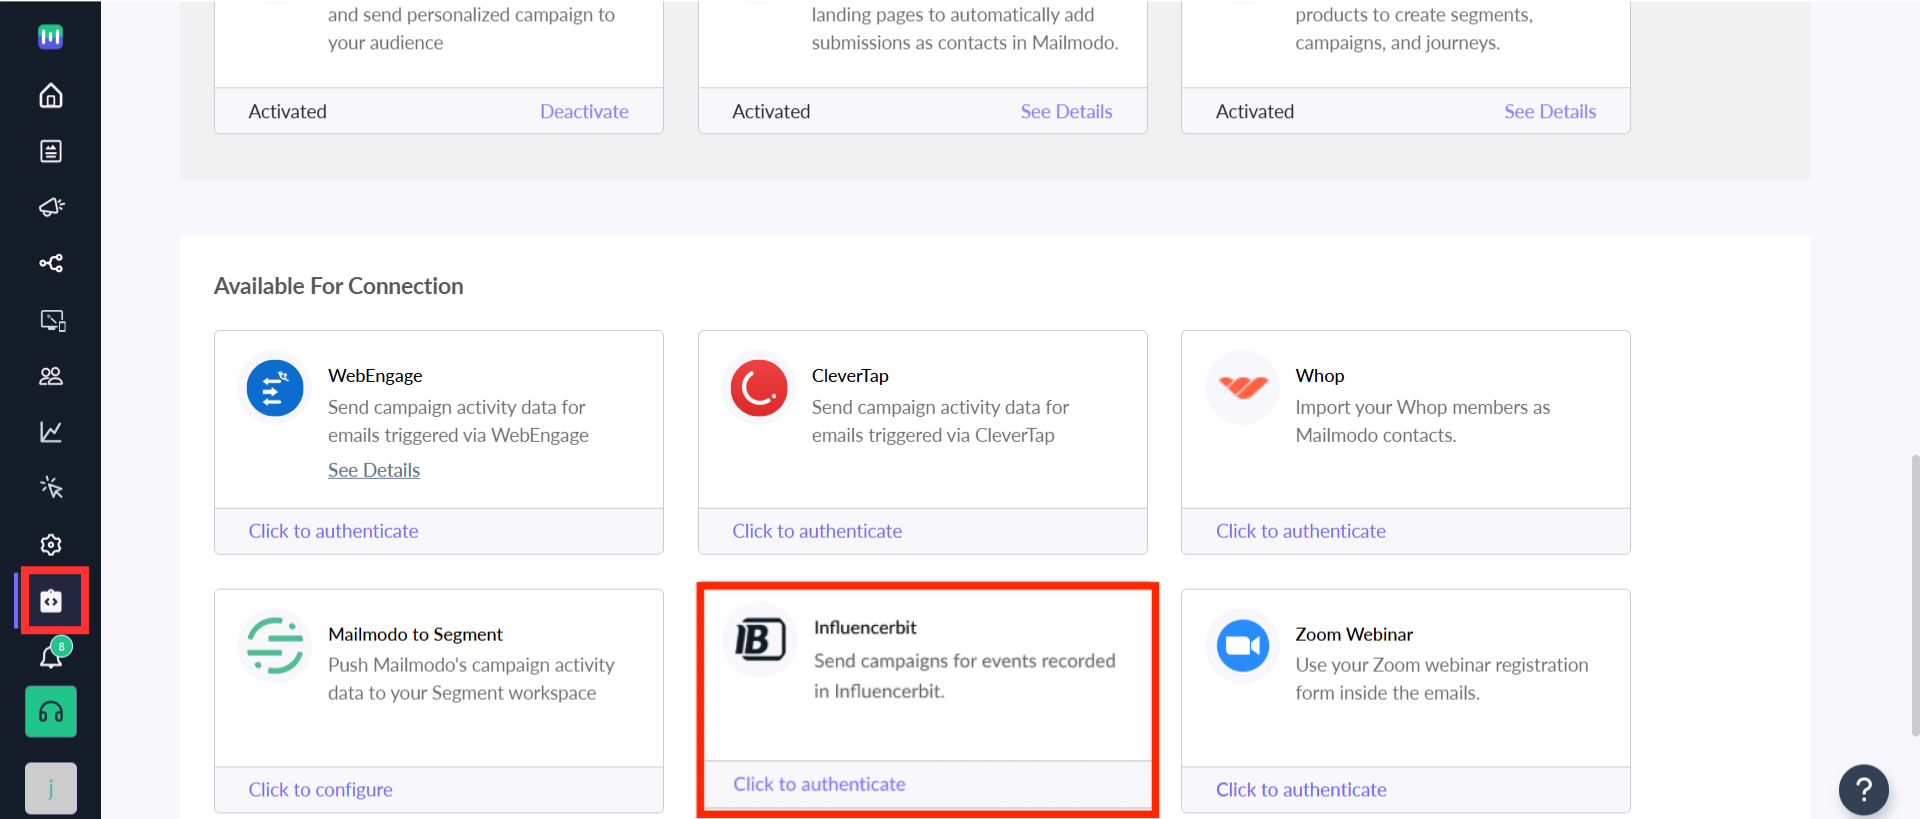The width and height of the screenshot is (1920, 819).
Task: Click the page vertical scrollbar
Action: [x=1915, y=595]
